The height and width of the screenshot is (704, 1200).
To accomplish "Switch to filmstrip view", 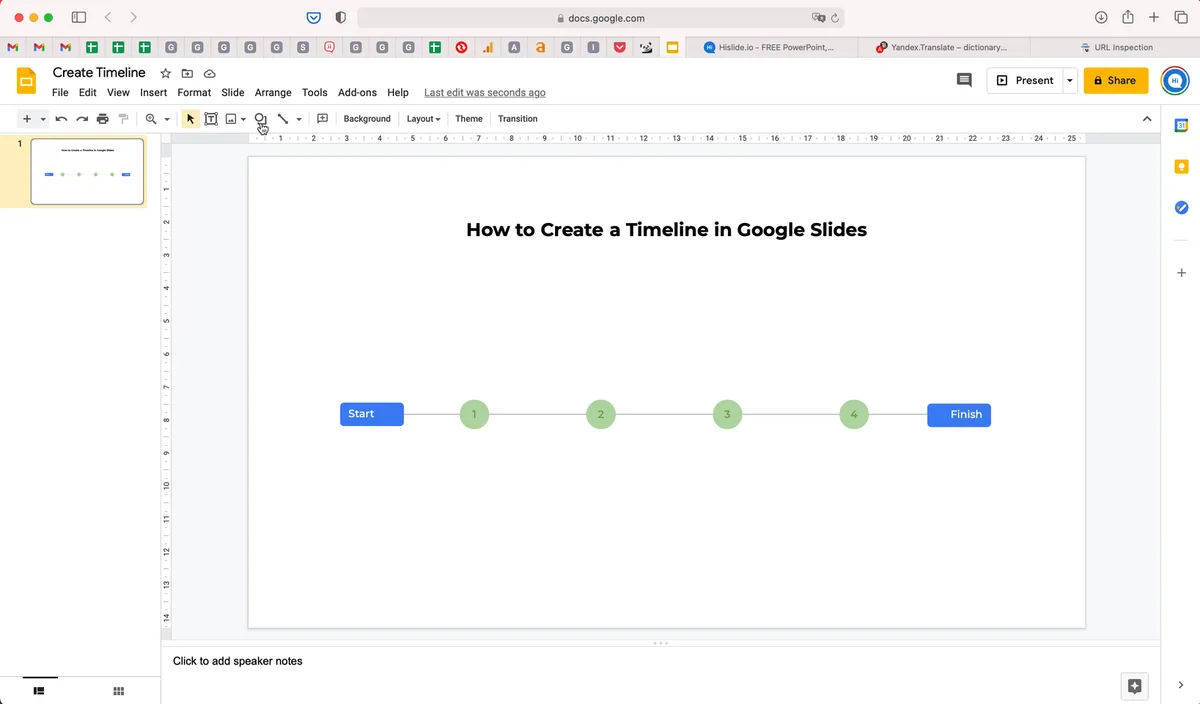I will (x=39, y=691).
